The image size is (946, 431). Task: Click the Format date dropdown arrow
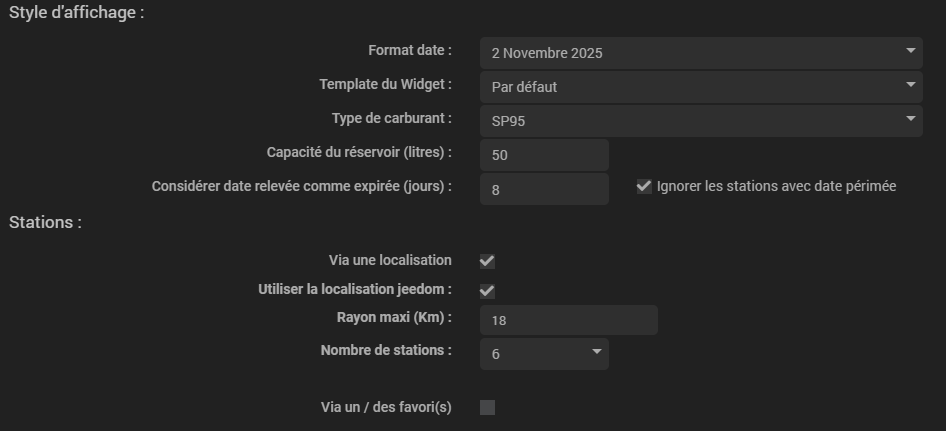911,51
